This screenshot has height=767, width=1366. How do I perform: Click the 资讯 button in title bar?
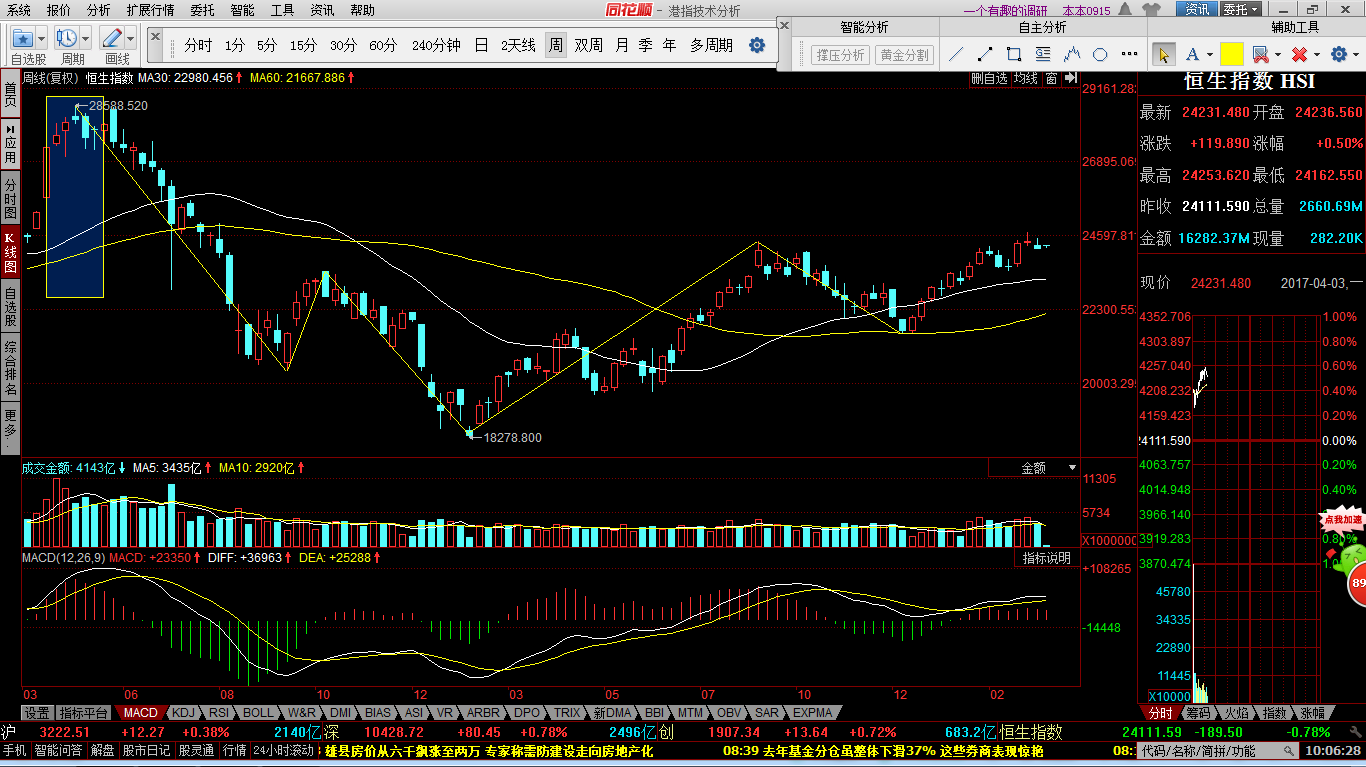tap(1197, 9)
